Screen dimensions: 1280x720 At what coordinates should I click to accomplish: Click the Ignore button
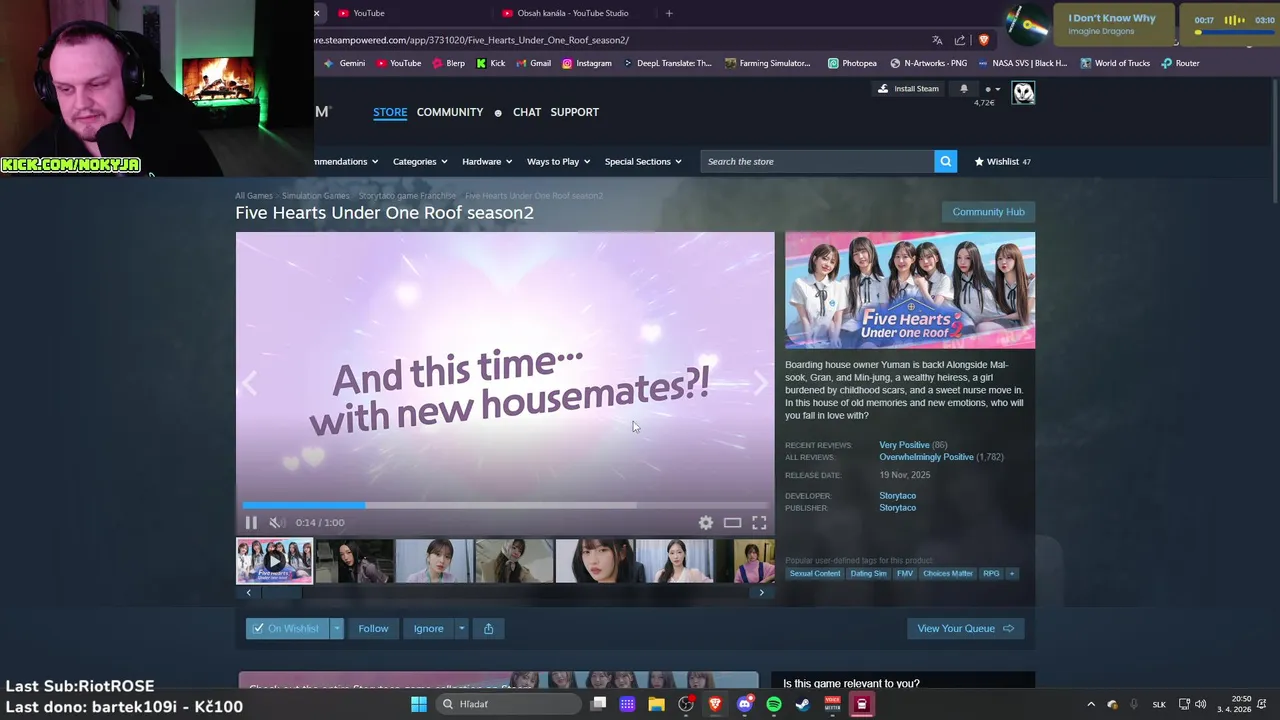coord(428,628)
